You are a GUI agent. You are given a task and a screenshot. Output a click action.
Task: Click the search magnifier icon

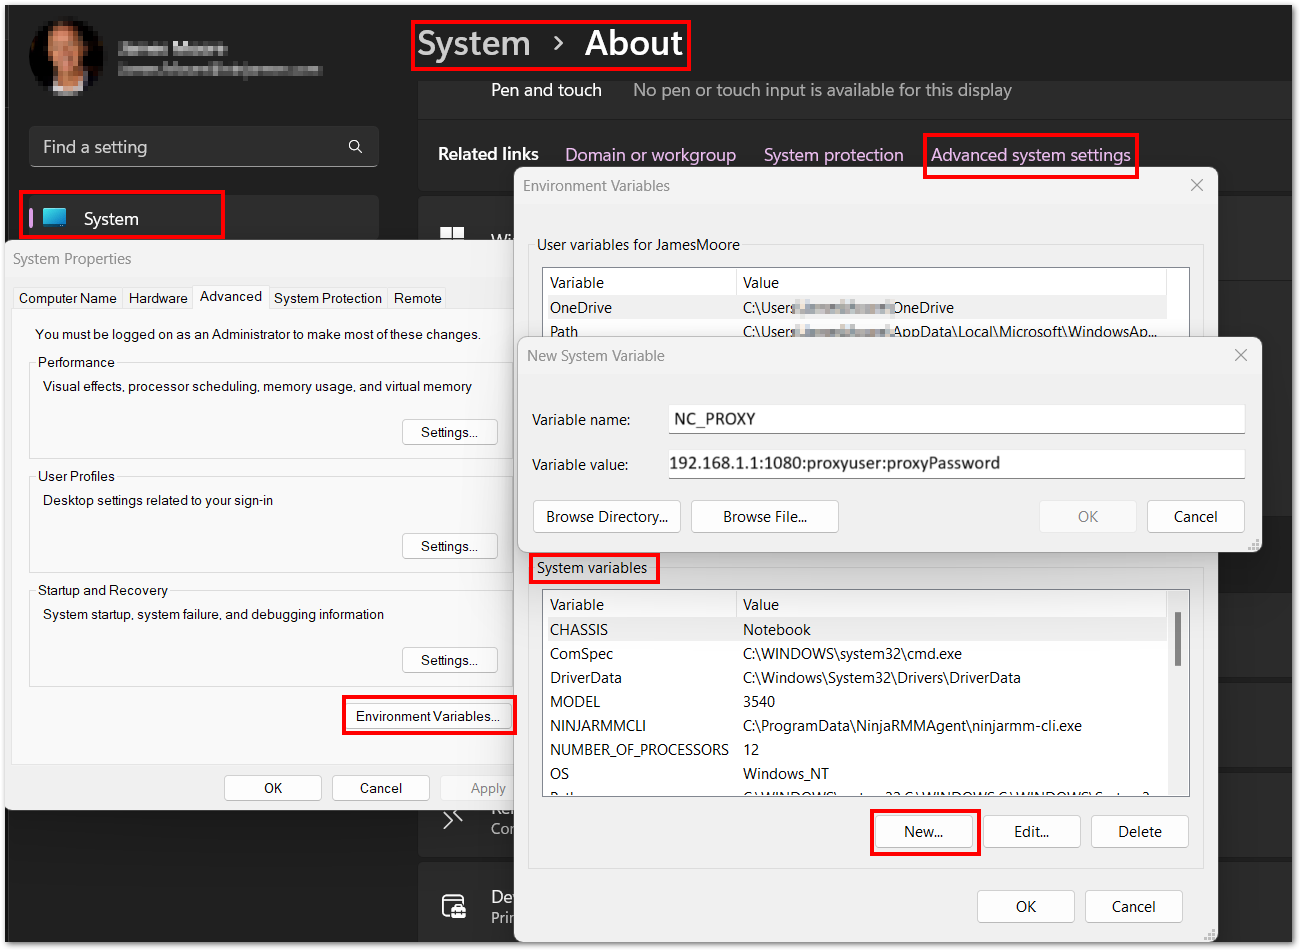pyautogui.click(x=355, y=146)
